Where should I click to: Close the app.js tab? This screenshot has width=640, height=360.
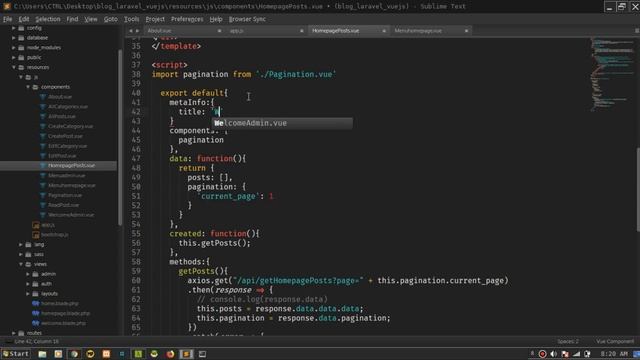pos(302,31)
